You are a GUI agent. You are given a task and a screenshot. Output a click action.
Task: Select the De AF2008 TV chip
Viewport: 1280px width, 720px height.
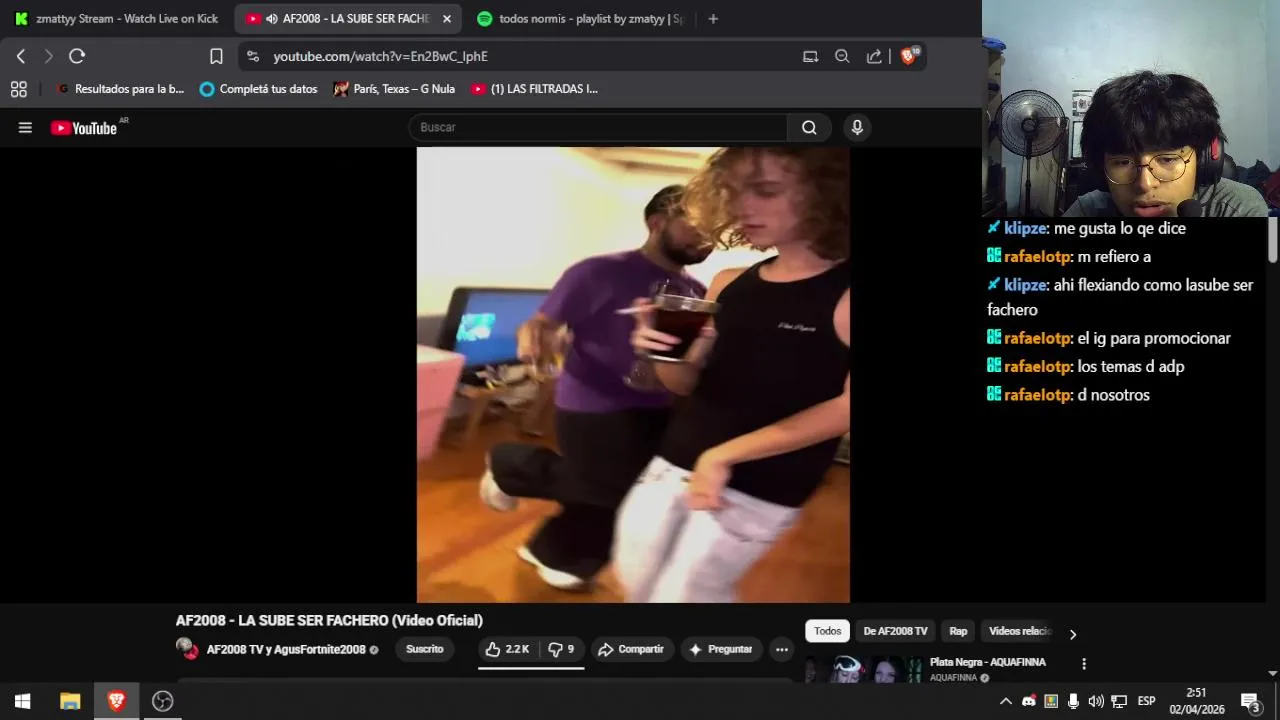click(896, 631)
